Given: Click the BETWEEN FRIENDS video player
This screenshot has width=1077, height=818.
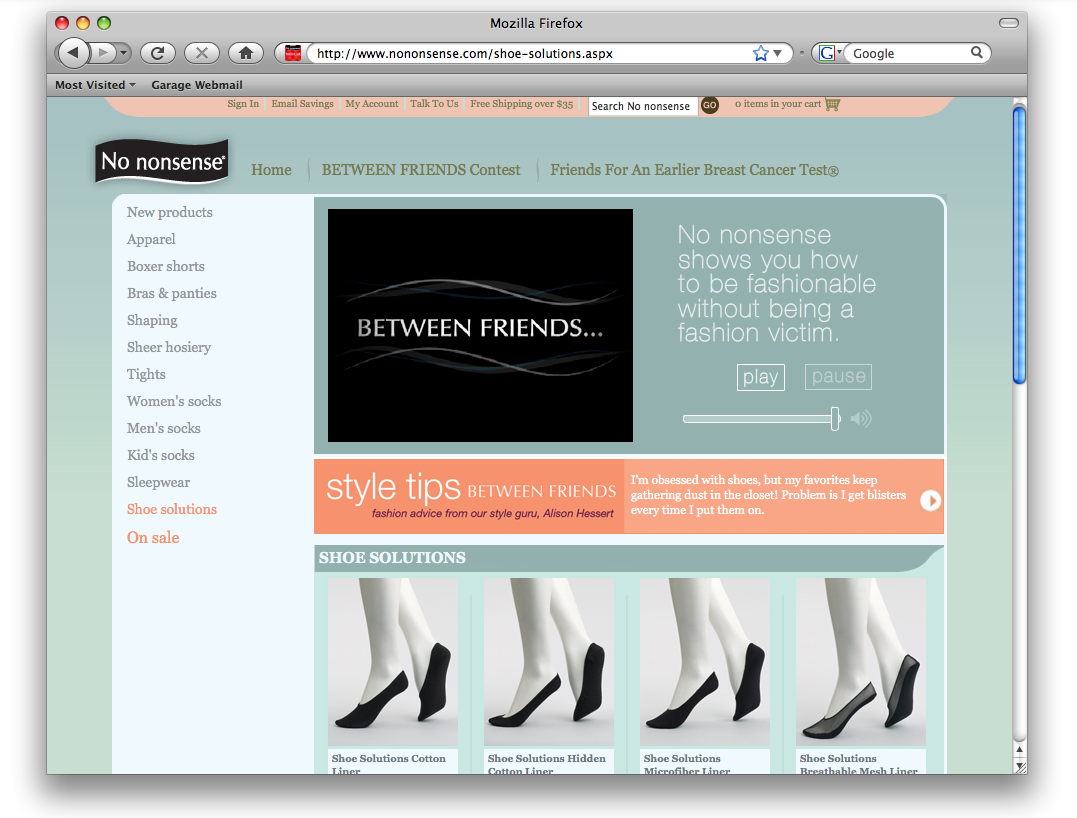Looking at the screenshot, I should 480,326.
